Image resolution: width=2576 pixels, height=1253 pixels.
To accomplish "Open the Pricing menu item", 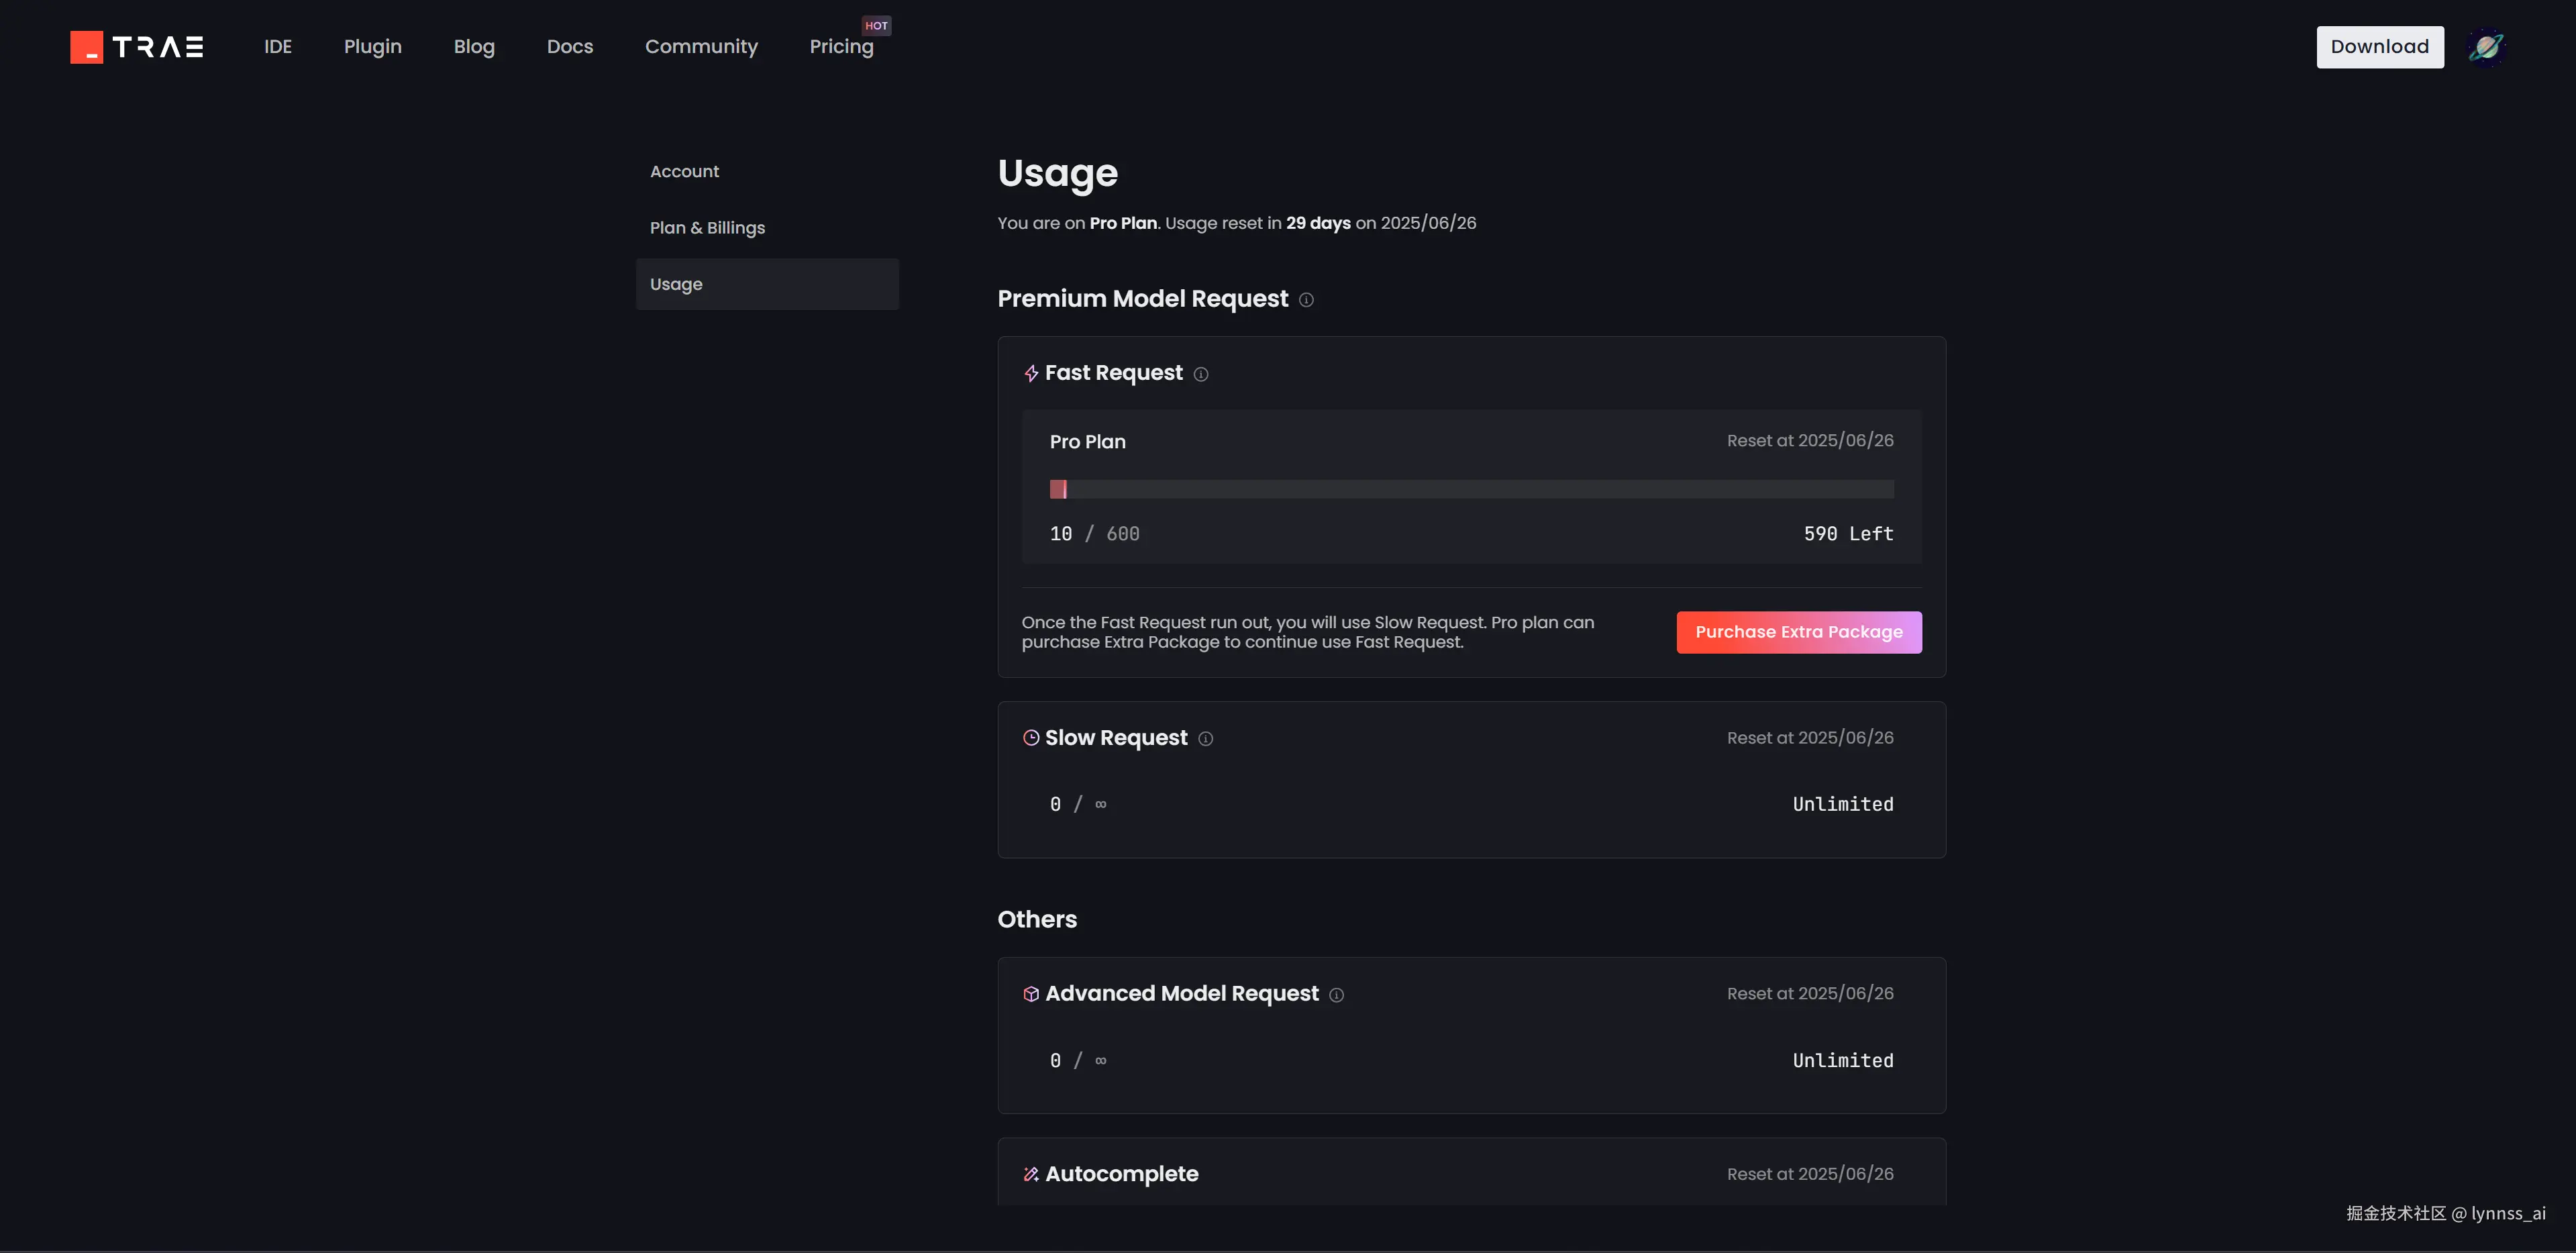I will 841,47.
